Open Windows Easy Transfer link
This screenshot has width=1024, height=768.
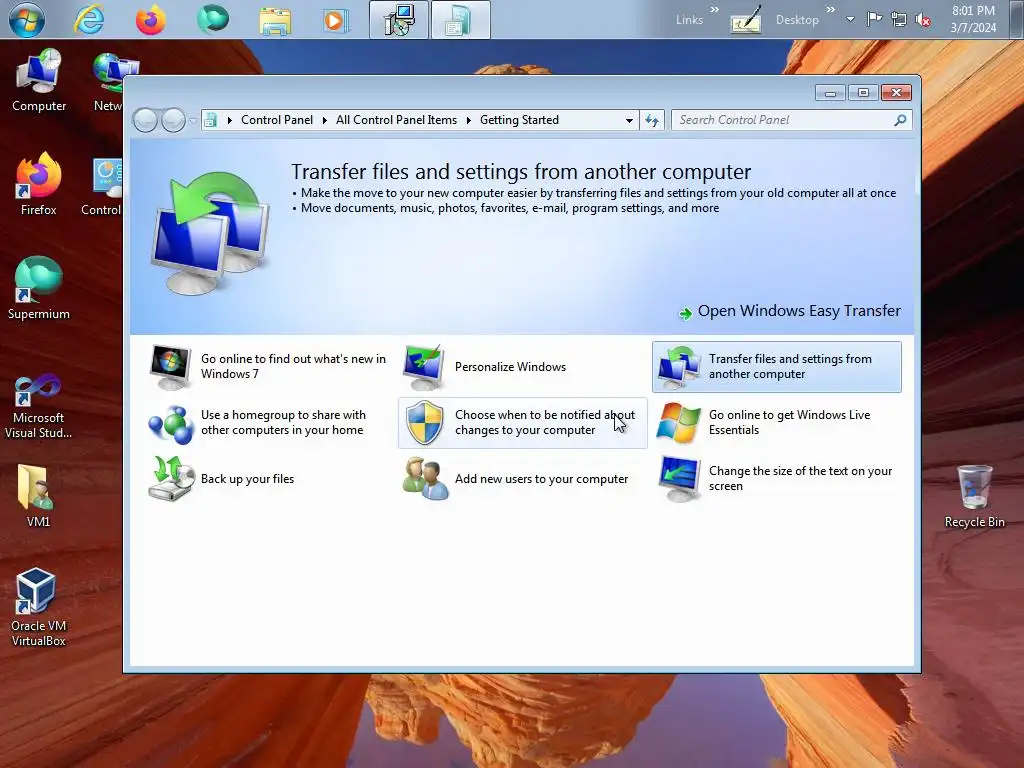click(x=799, y=311)
